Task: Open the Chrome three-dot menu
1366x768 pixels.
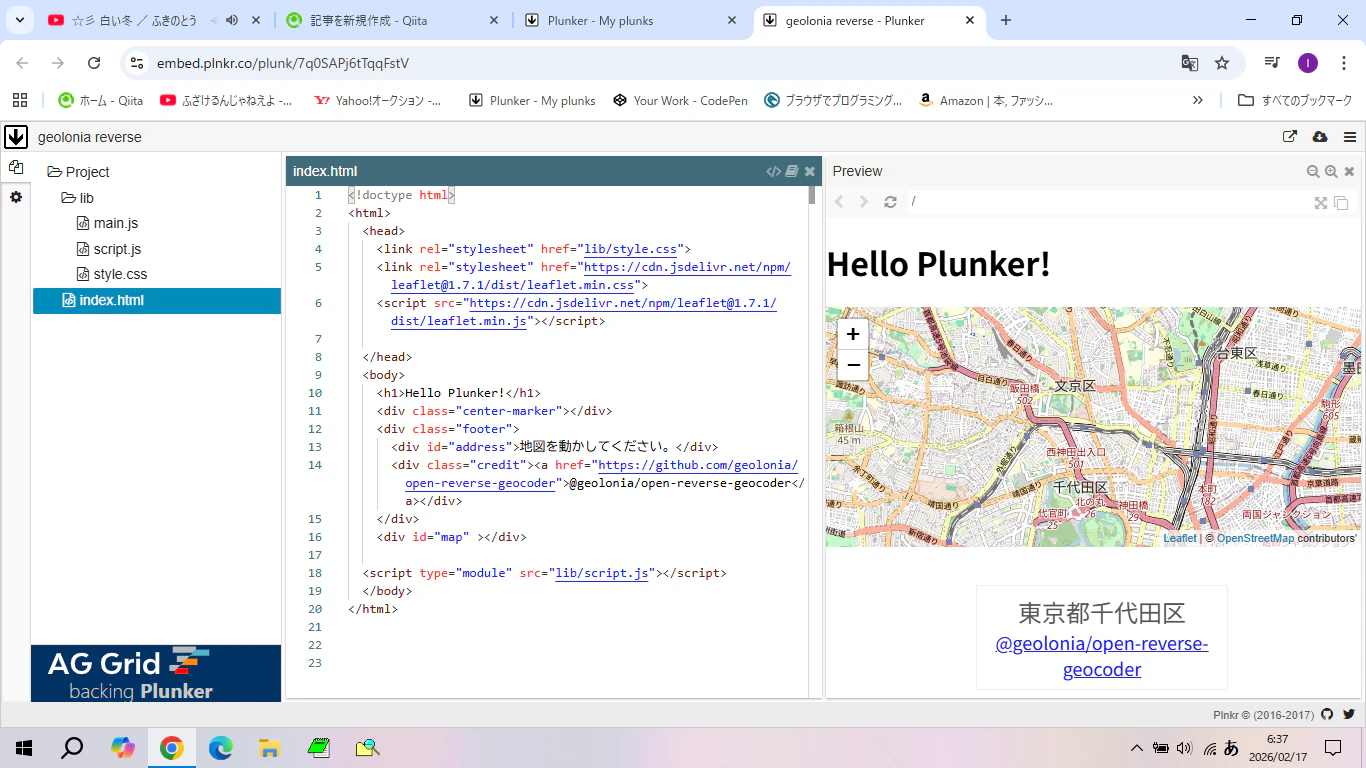Action: pos(1344,63)
